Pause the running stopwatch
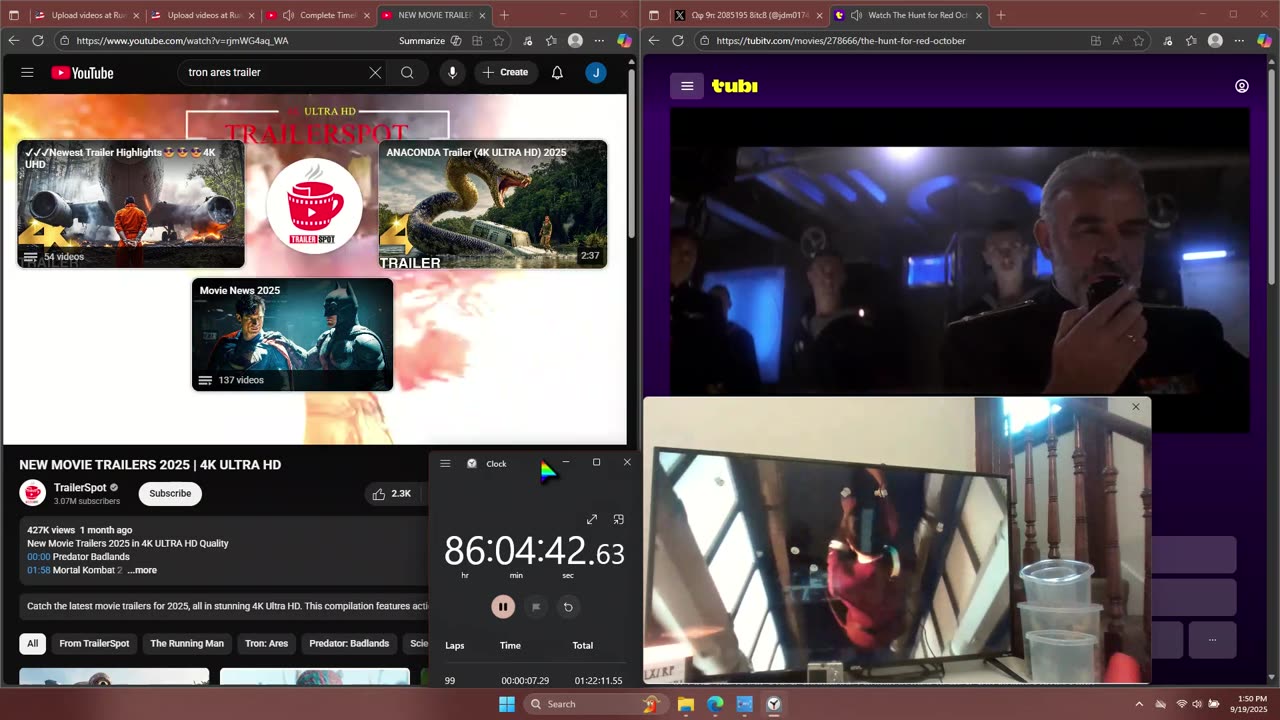This screenshot has height=720, width=1280. tap(503, 607)
